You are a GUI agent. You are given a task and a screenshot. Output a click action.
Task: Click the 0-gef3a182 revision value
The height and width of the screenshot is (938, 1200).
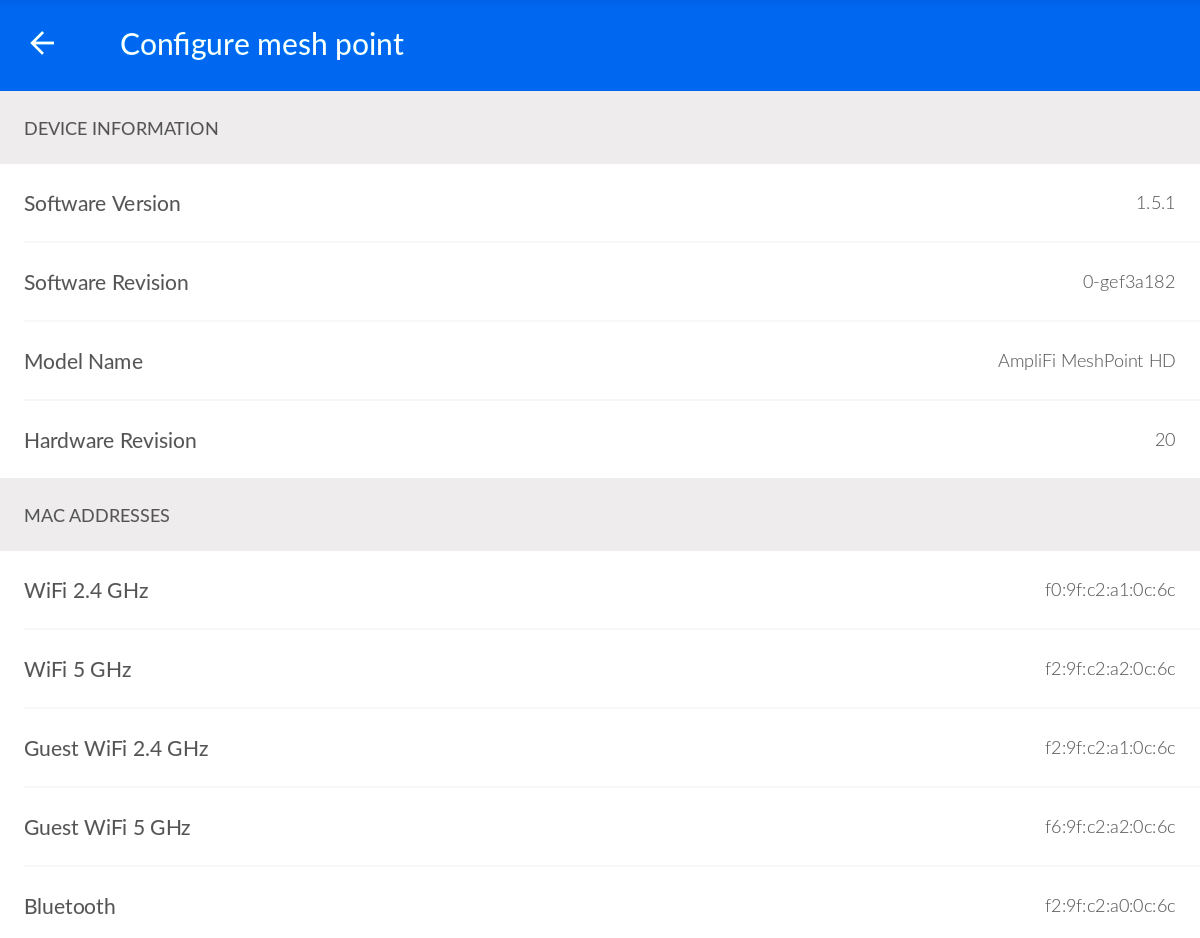click(1128, 282)
